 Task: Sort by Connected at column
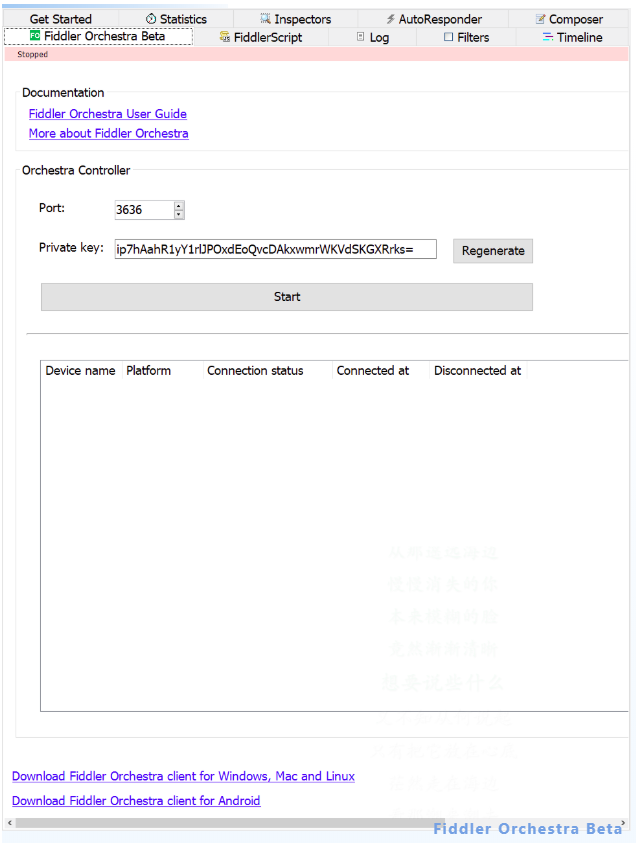point(381,370)
